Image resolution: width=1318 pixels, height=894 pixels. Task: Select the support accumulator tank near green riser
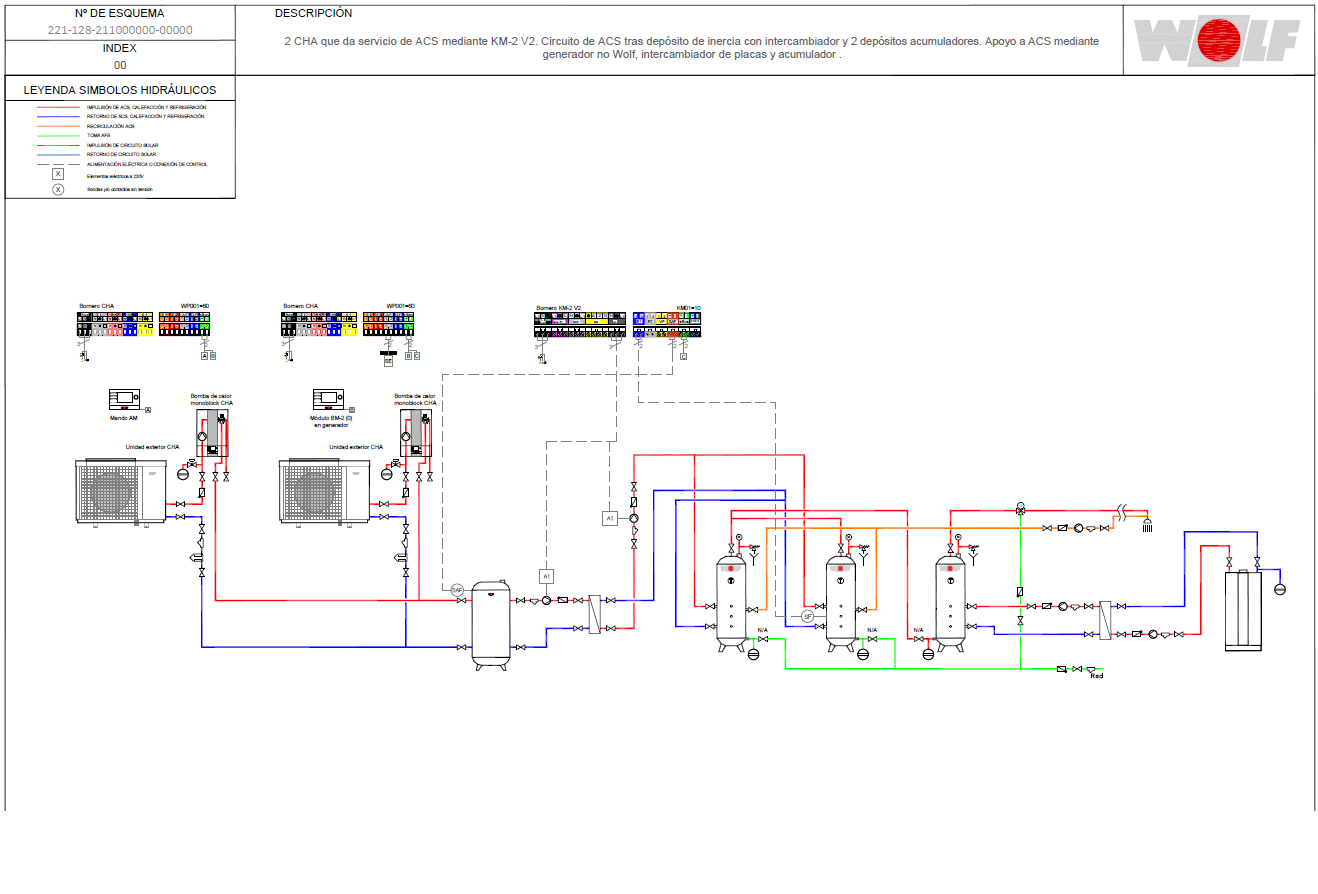951,605
